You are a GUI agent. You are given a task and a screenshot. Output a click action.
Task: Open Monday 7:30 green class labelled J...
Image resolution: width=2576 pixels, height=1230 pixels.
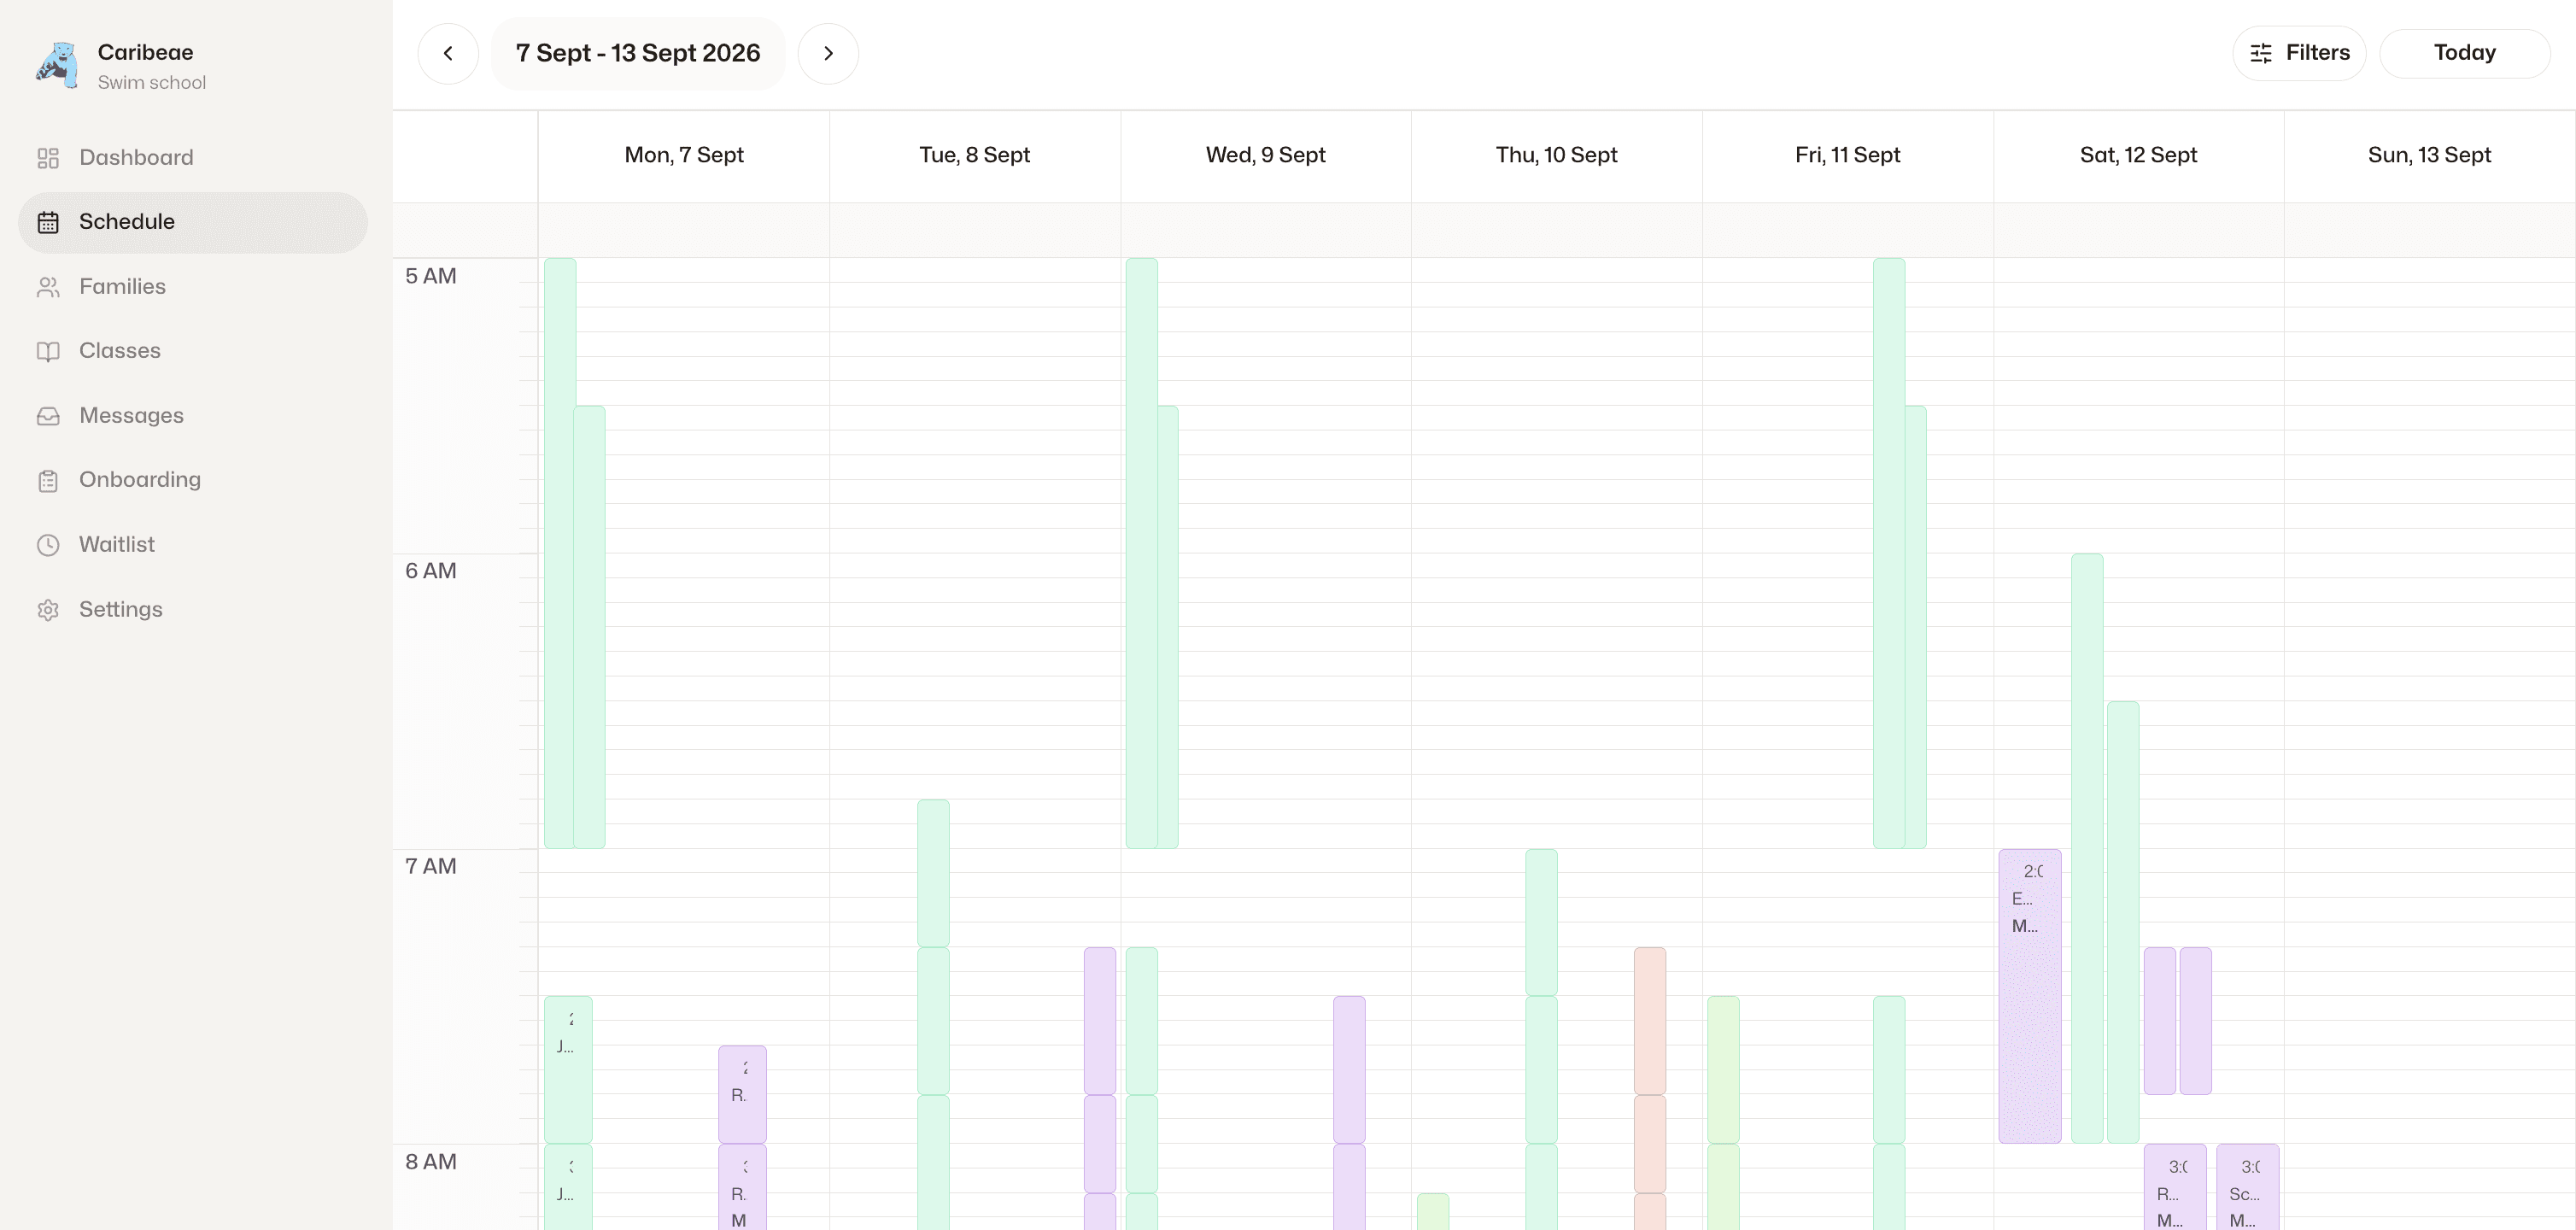[568, 1070]
